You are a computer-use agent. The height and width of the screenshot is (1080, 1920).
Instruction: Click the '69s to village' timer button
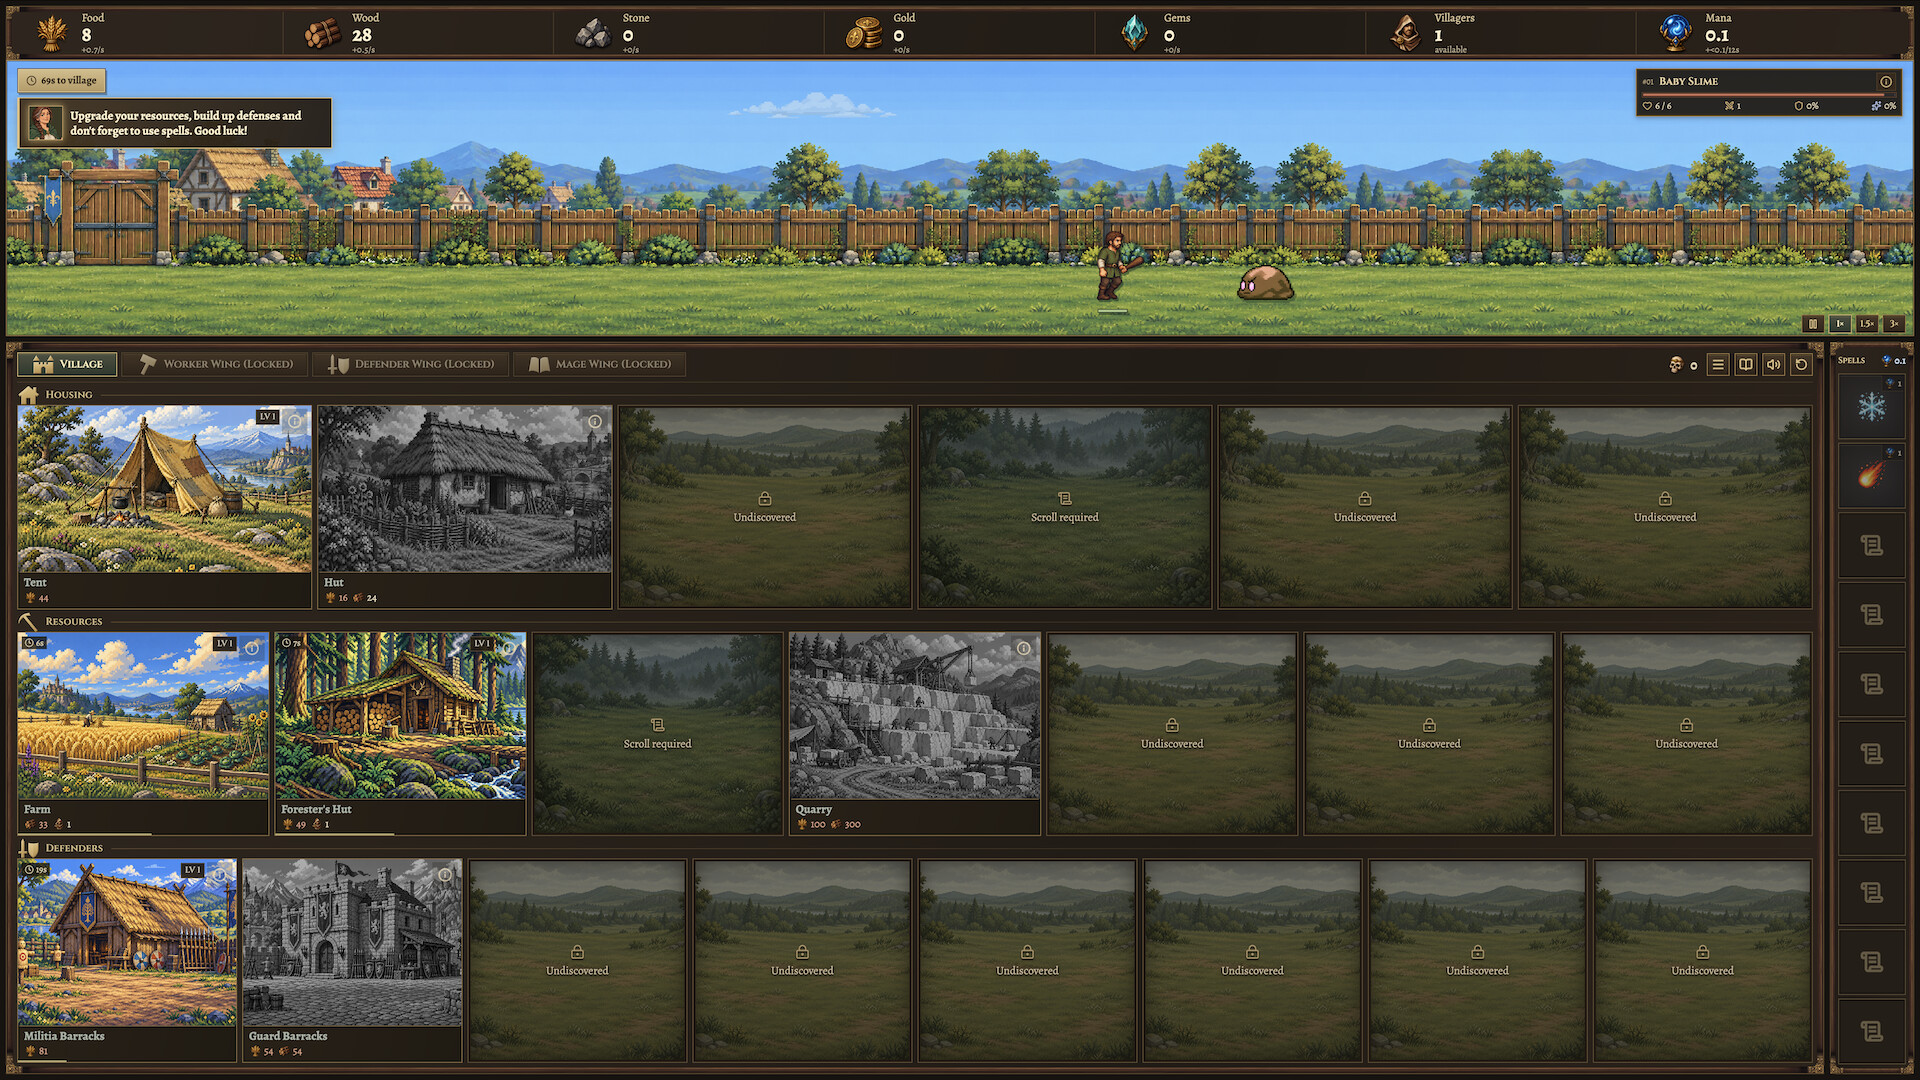pyautogui.click(x=62, y=80)
